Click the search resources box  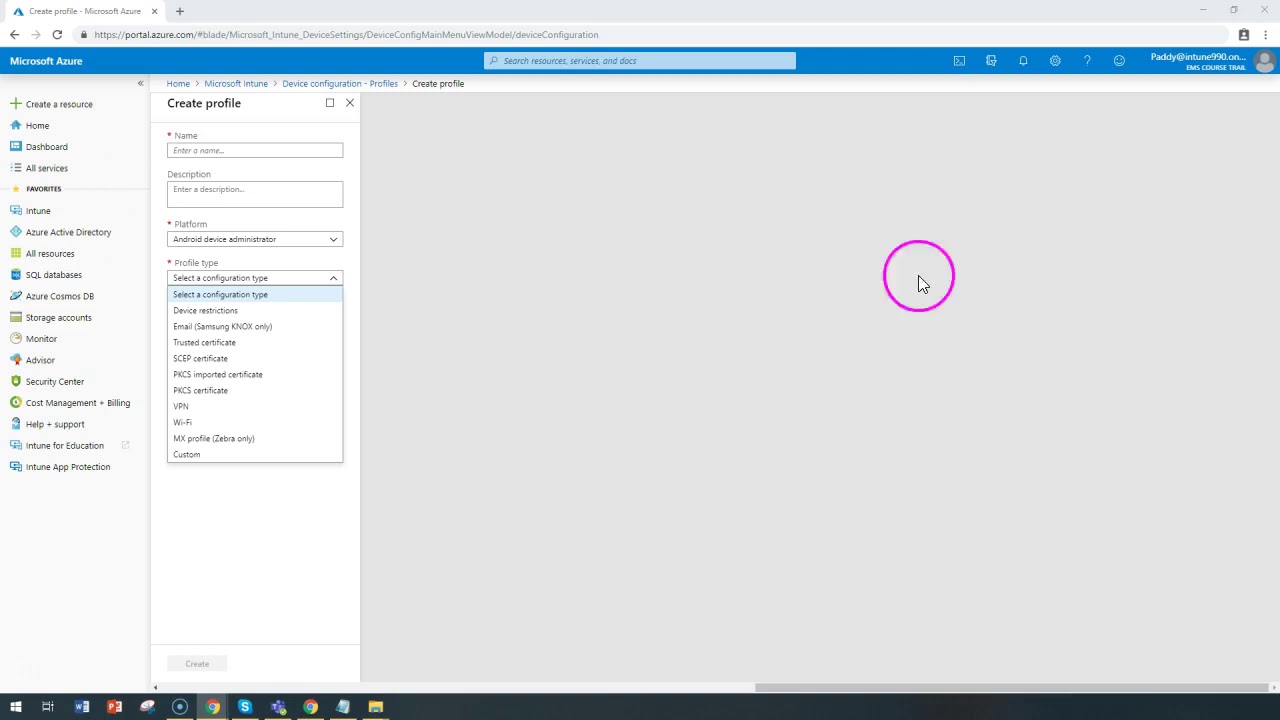click(x=640, y=61)
